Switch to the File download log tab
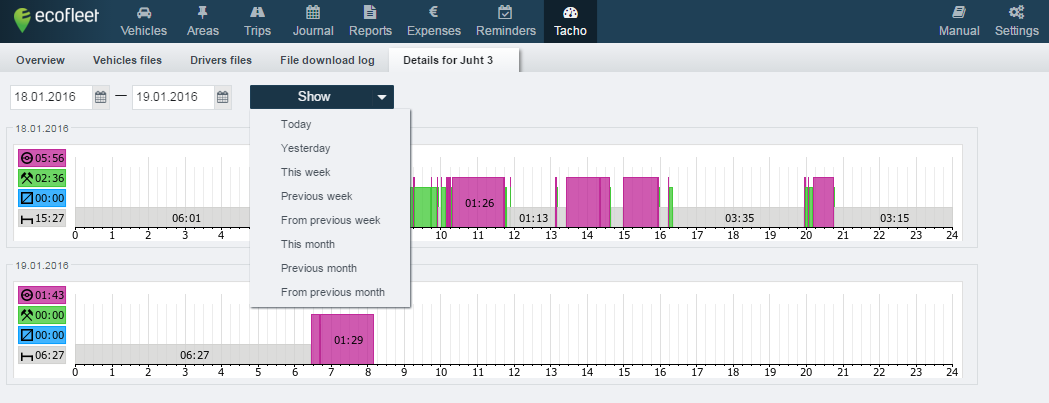 327,60
